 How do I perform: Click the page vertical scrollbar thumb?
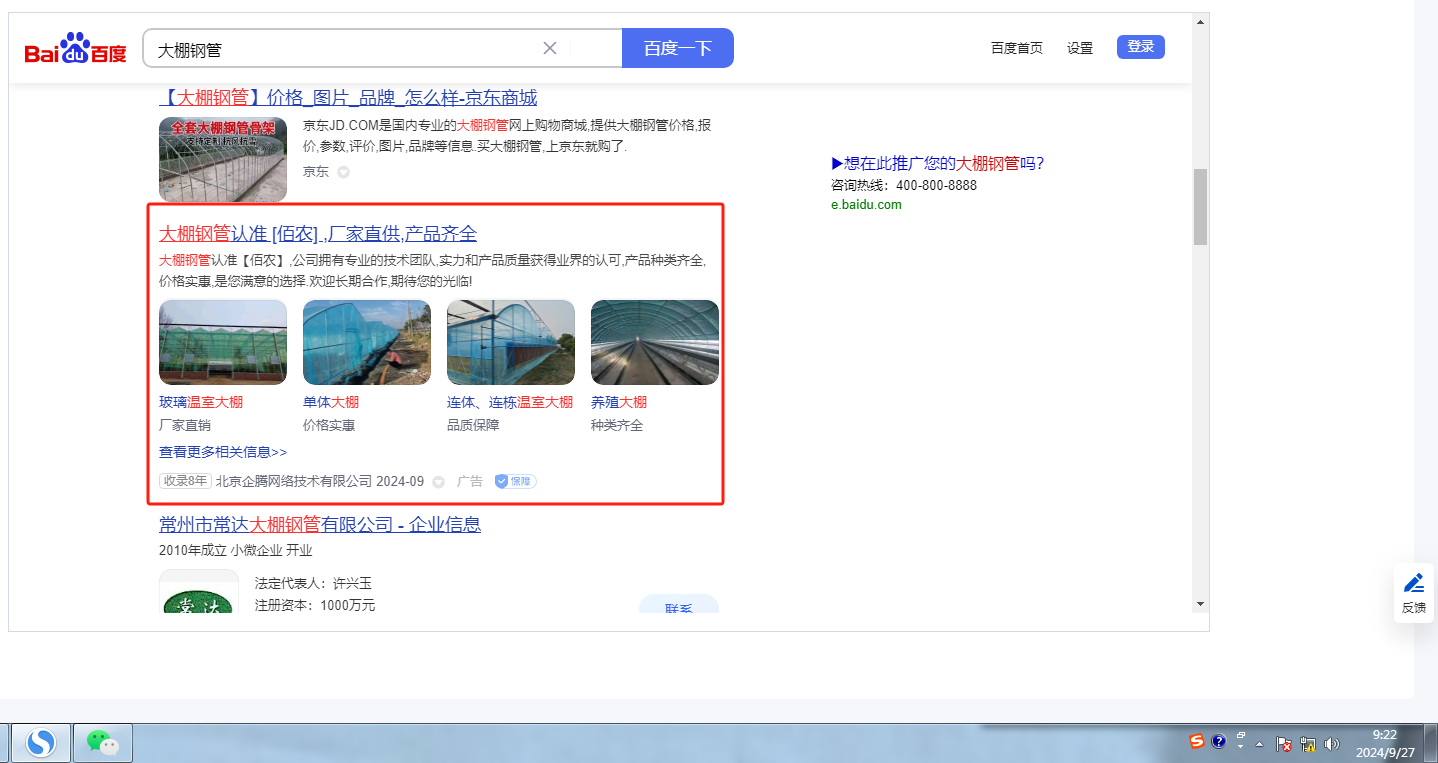click(1200, 207)
